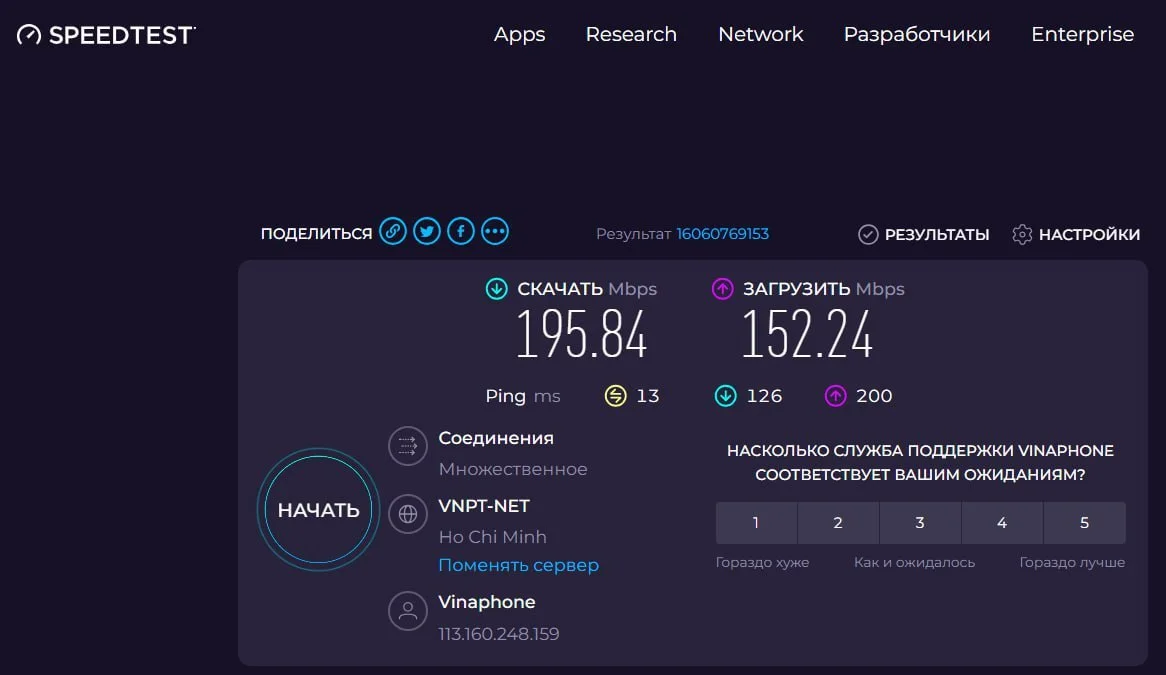Image resolution: width=1166 pixels, height=675 pixels.
Task: Open the Enterprise menu
Action: coord(1083,34)
